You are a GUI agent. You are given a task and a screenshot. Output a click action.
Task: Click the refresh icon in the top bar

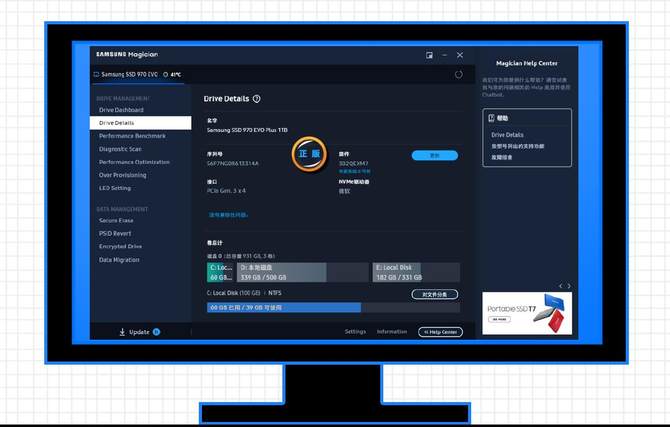coord(459,74)
